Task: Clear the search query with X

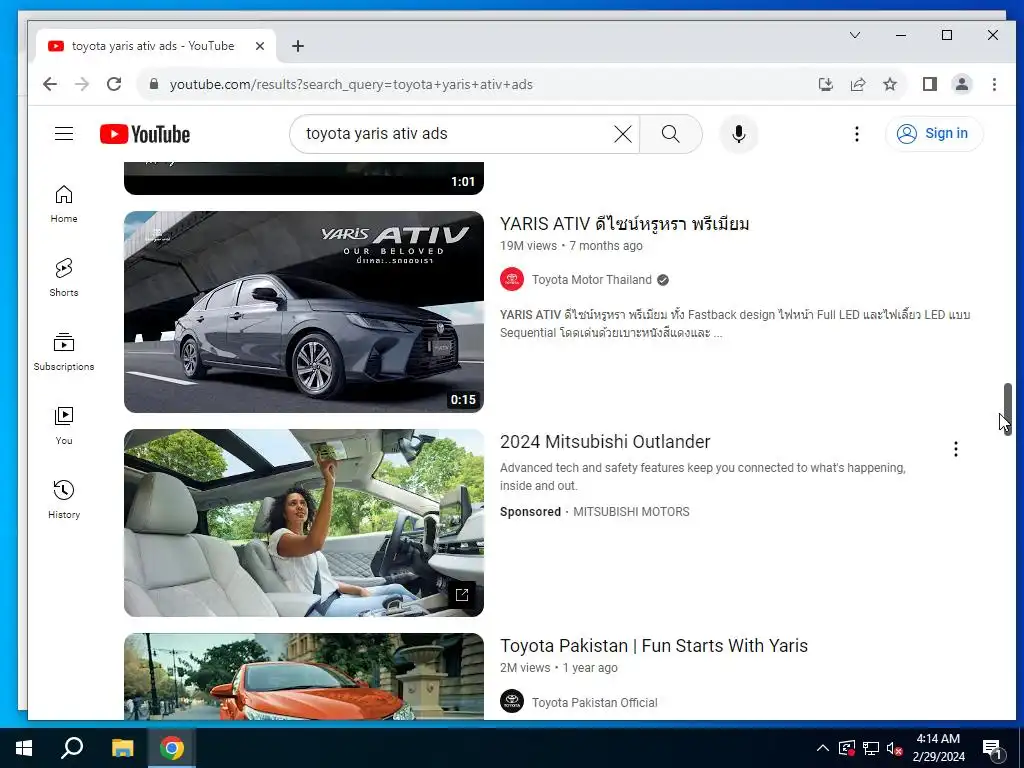Action: tap(623, 134)
